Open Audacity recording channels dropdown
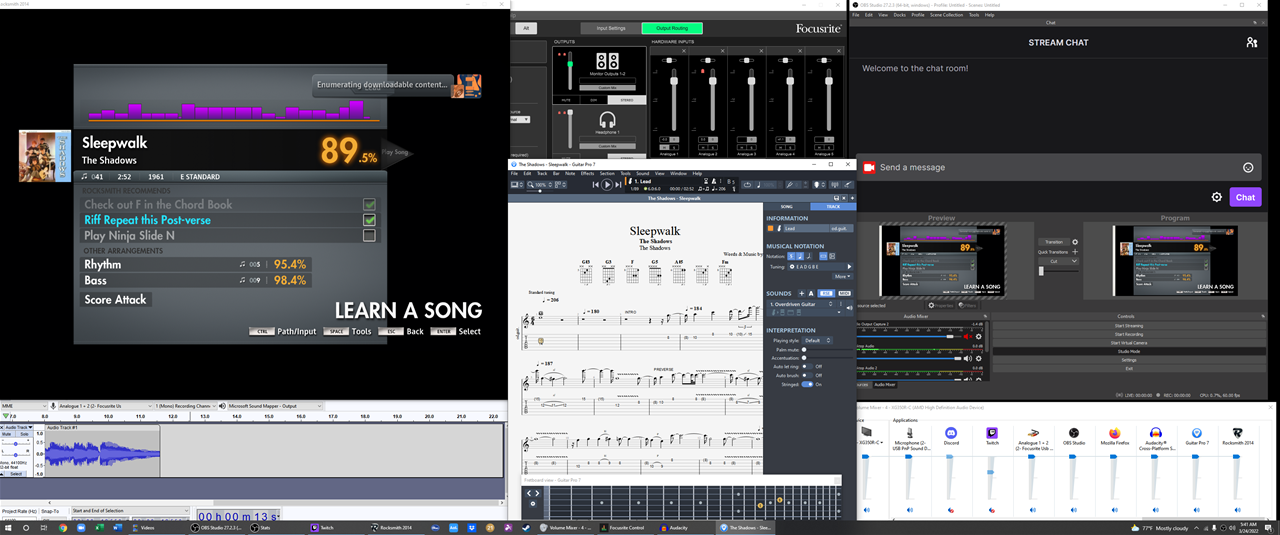1280x535 pixels. pyautogui.click(x=184, y=406)
